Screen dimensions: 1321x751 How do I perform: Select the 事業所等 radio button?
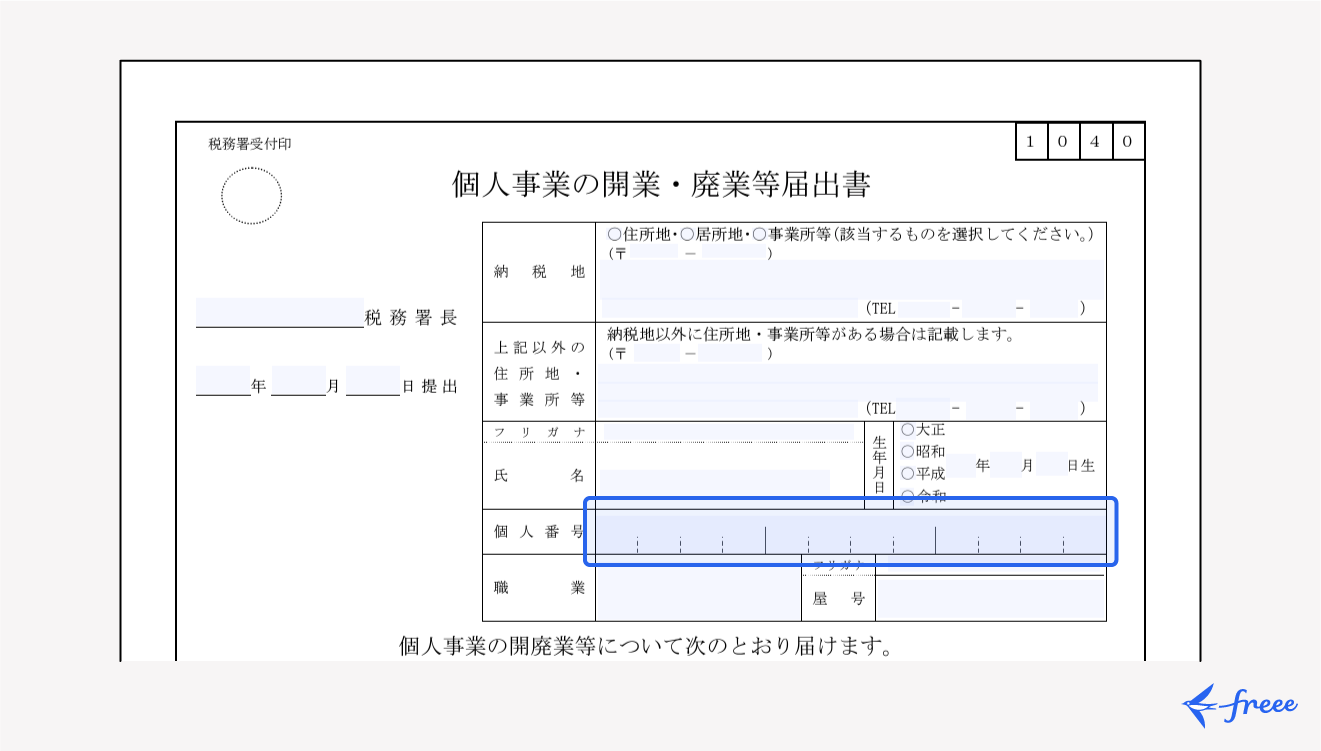coord(759,234)
